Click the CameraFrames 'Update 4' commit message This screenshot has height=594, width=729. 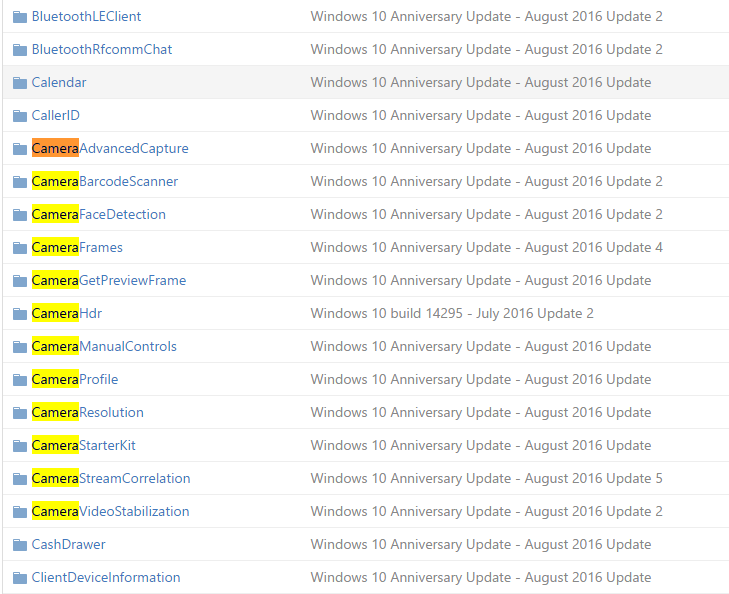pos(486,248)
